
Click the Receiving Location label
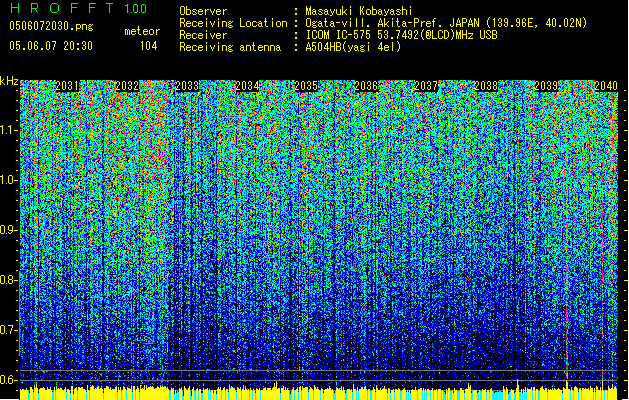(233, 23)
